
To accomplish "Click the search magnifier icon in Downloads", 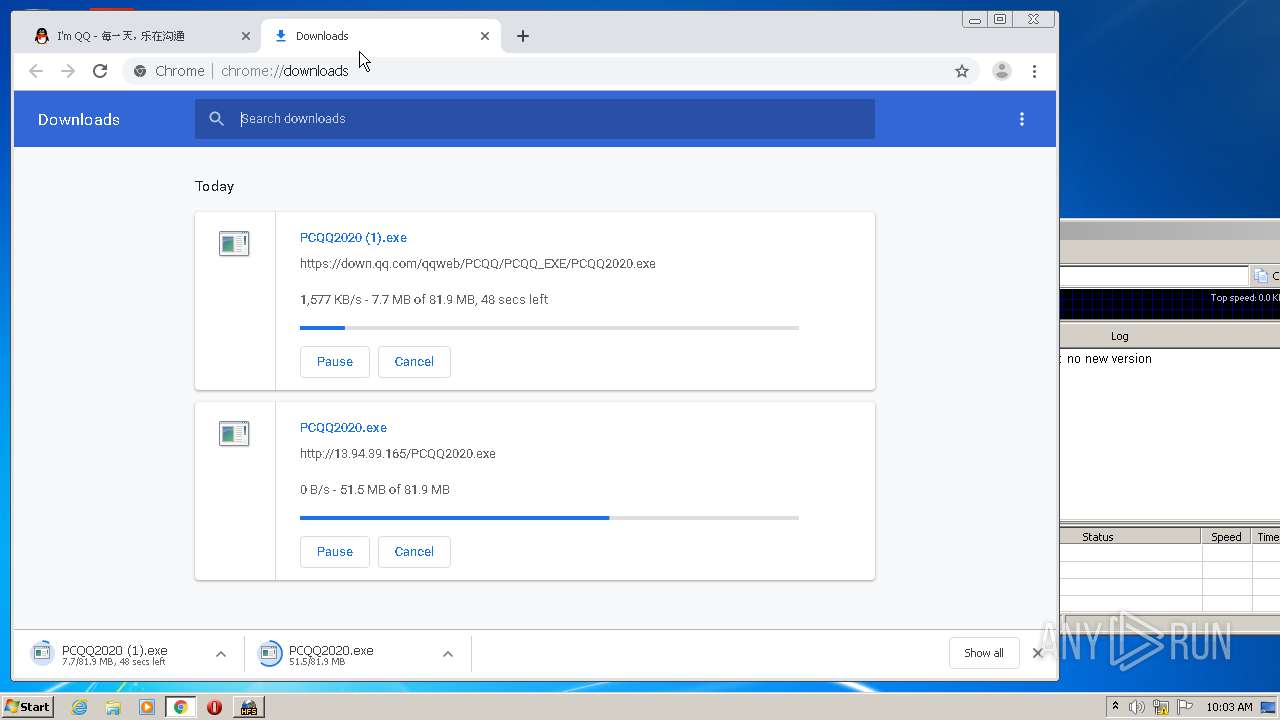I will (217, 119).
